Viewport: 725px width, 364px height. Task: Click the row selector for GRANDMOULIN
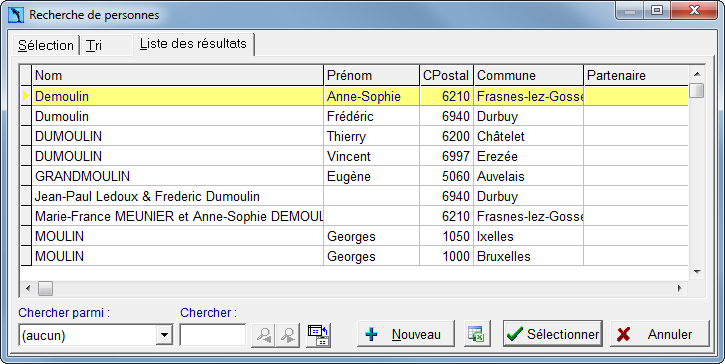(x=26, y=176)
